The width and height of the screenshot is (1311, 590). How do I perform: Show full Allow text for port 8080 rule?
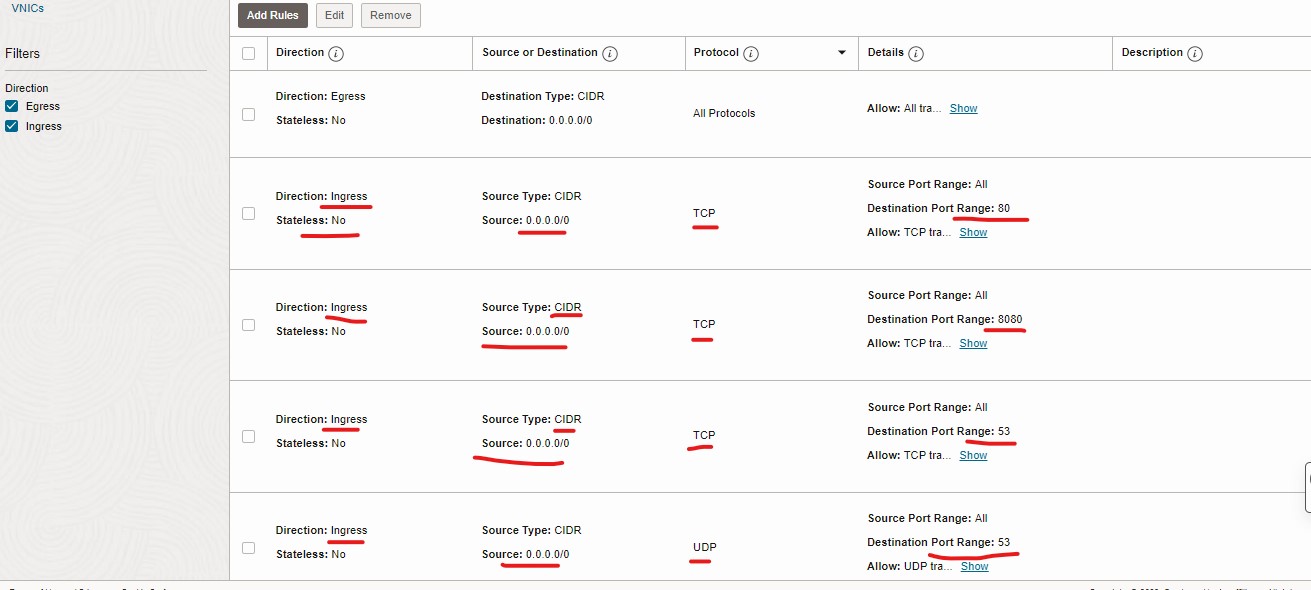point(973,343)
